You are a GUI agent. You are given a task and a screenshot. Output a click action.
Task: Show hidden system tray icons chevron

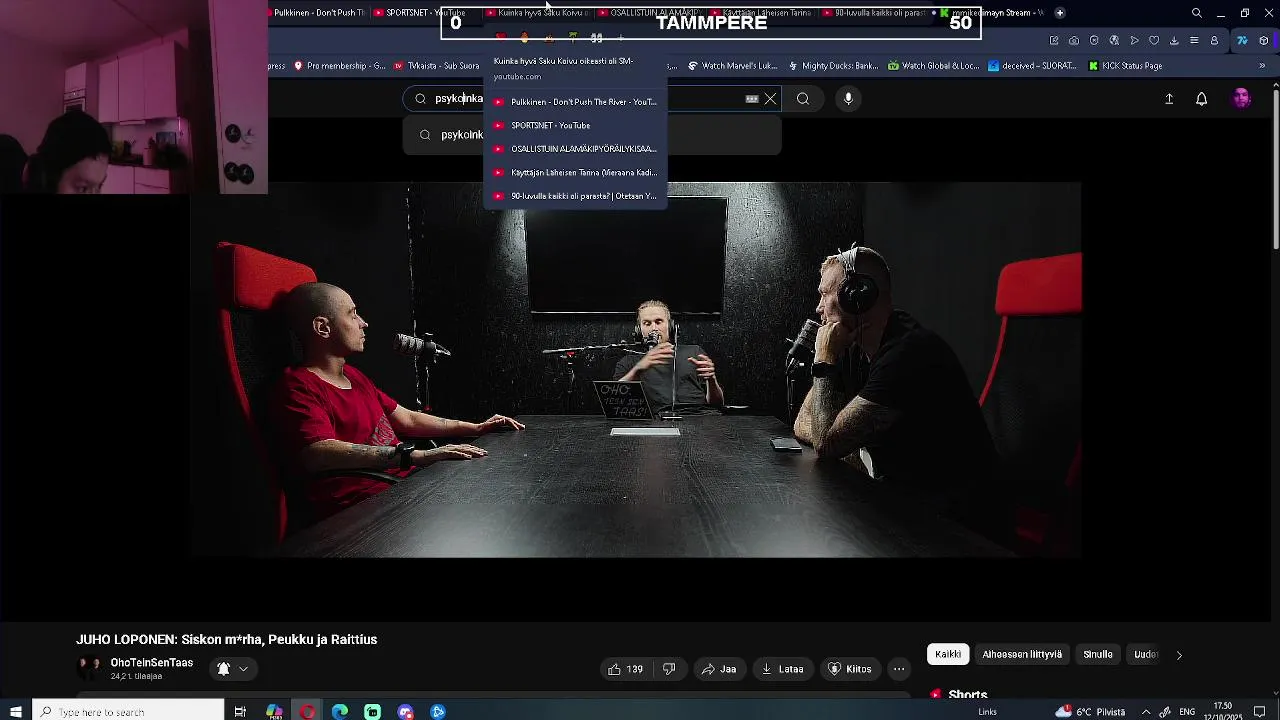[x=1146, y=712]
